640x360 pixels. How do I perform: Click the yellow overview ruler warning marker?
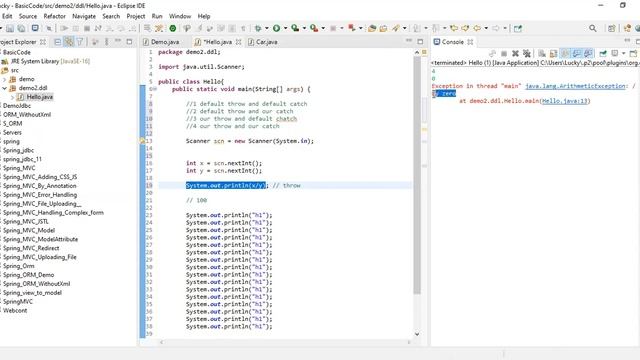[424, 129]
